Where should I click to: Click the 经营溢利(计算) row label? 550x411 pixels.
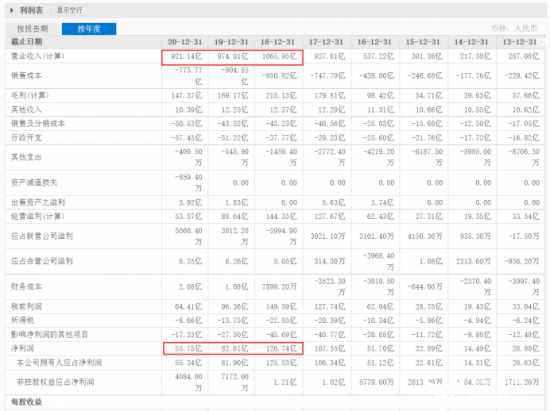coord(38,216)
